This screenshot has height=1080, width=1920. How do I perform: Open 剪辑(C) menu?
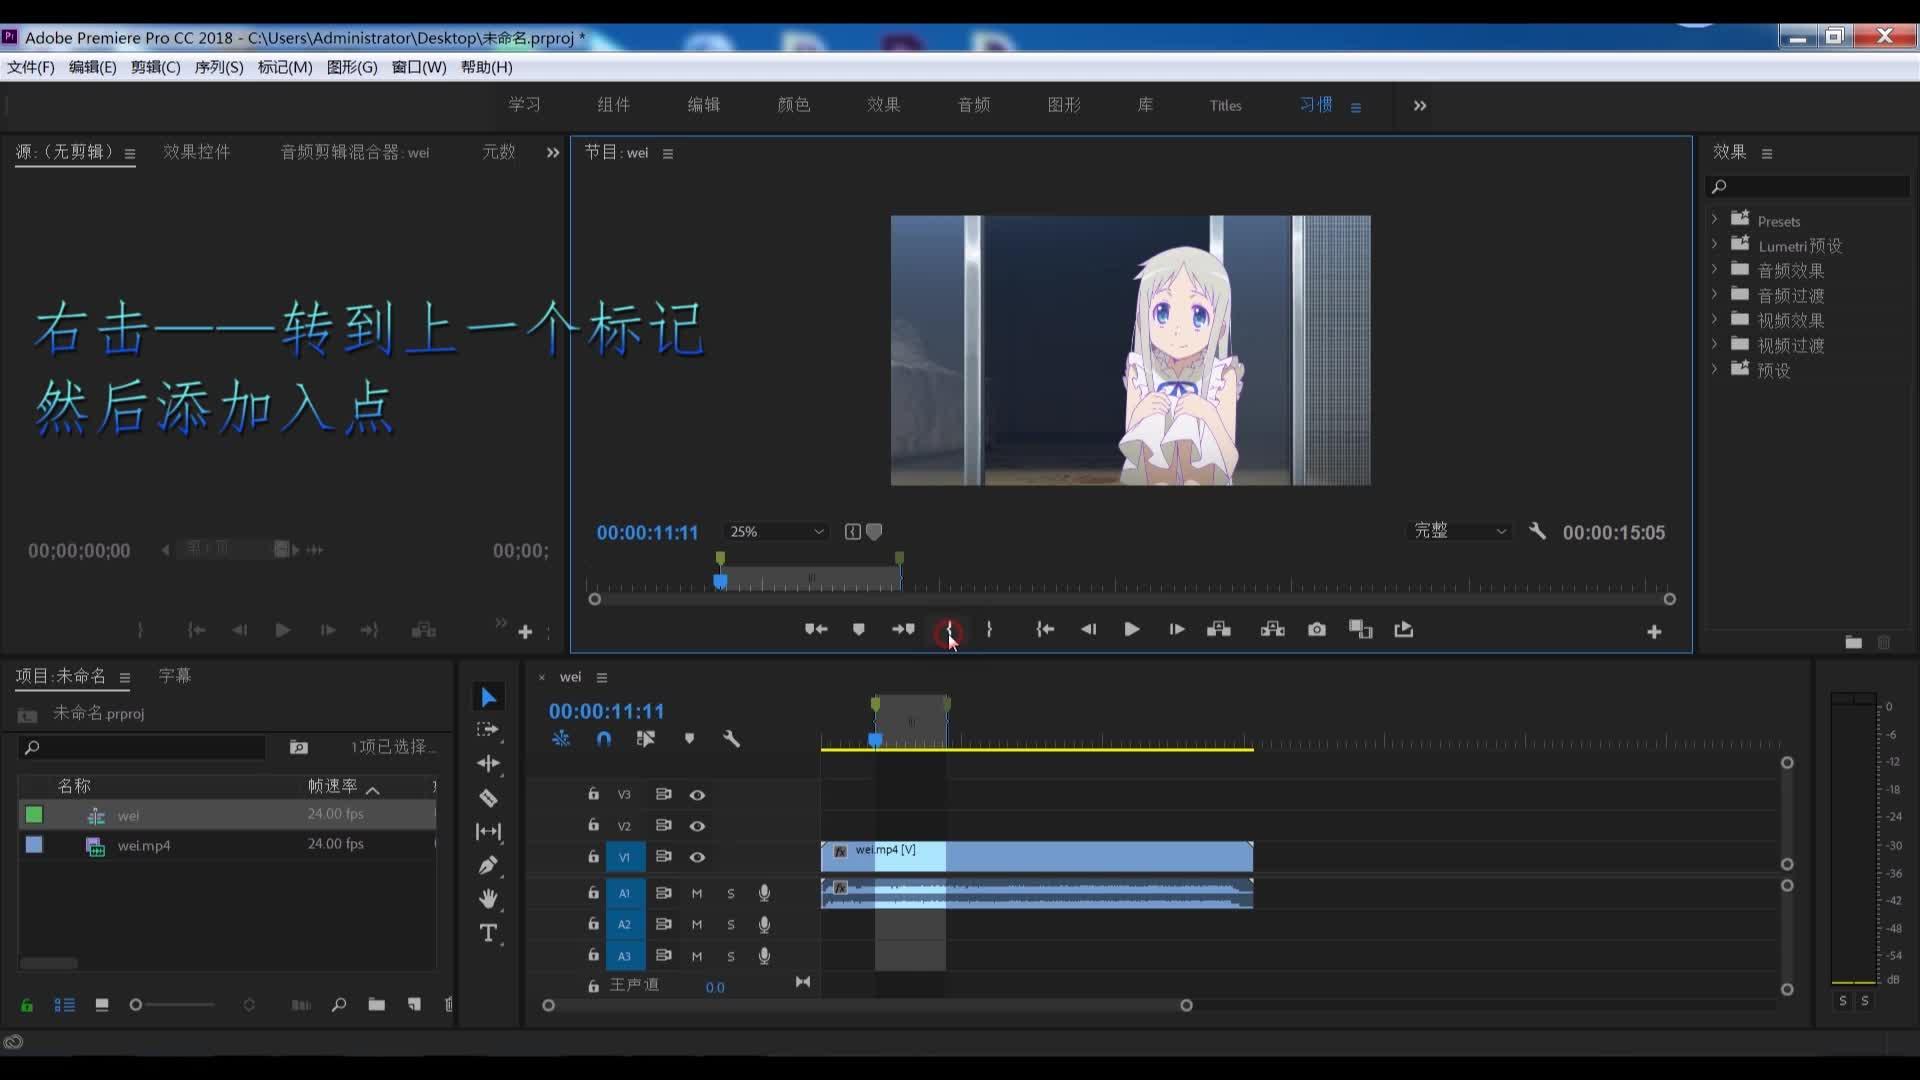155,67
